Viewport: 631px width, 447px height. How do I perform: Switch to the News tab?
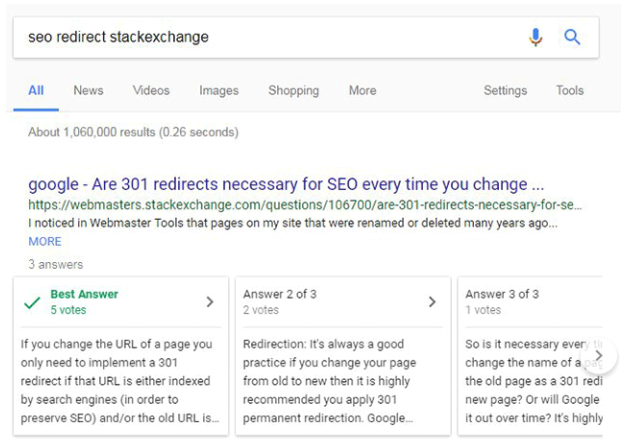[x=88, y=90]
